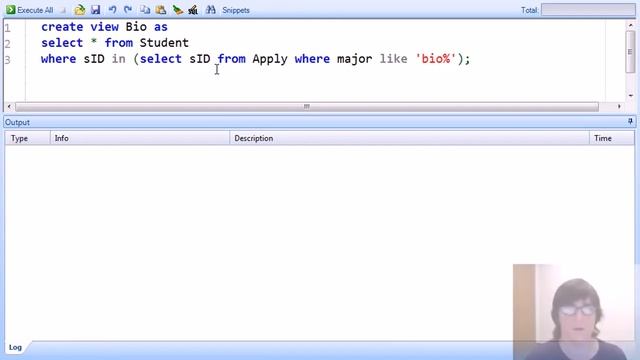Open a file with the folder icon
The image size is (640, 360).
80,10
